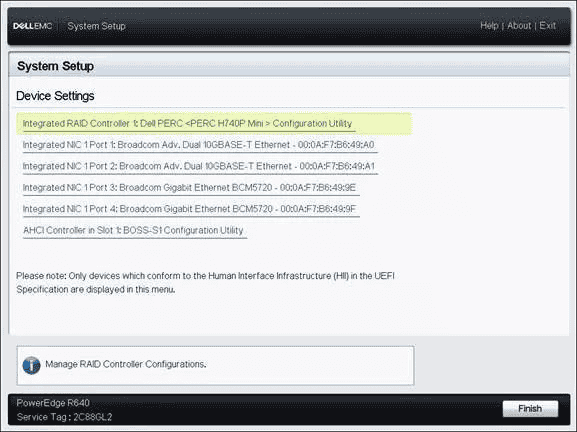Click the System Setup header title text
The height and width of the screenshot is (432, 577).
(x=96, y=26)
